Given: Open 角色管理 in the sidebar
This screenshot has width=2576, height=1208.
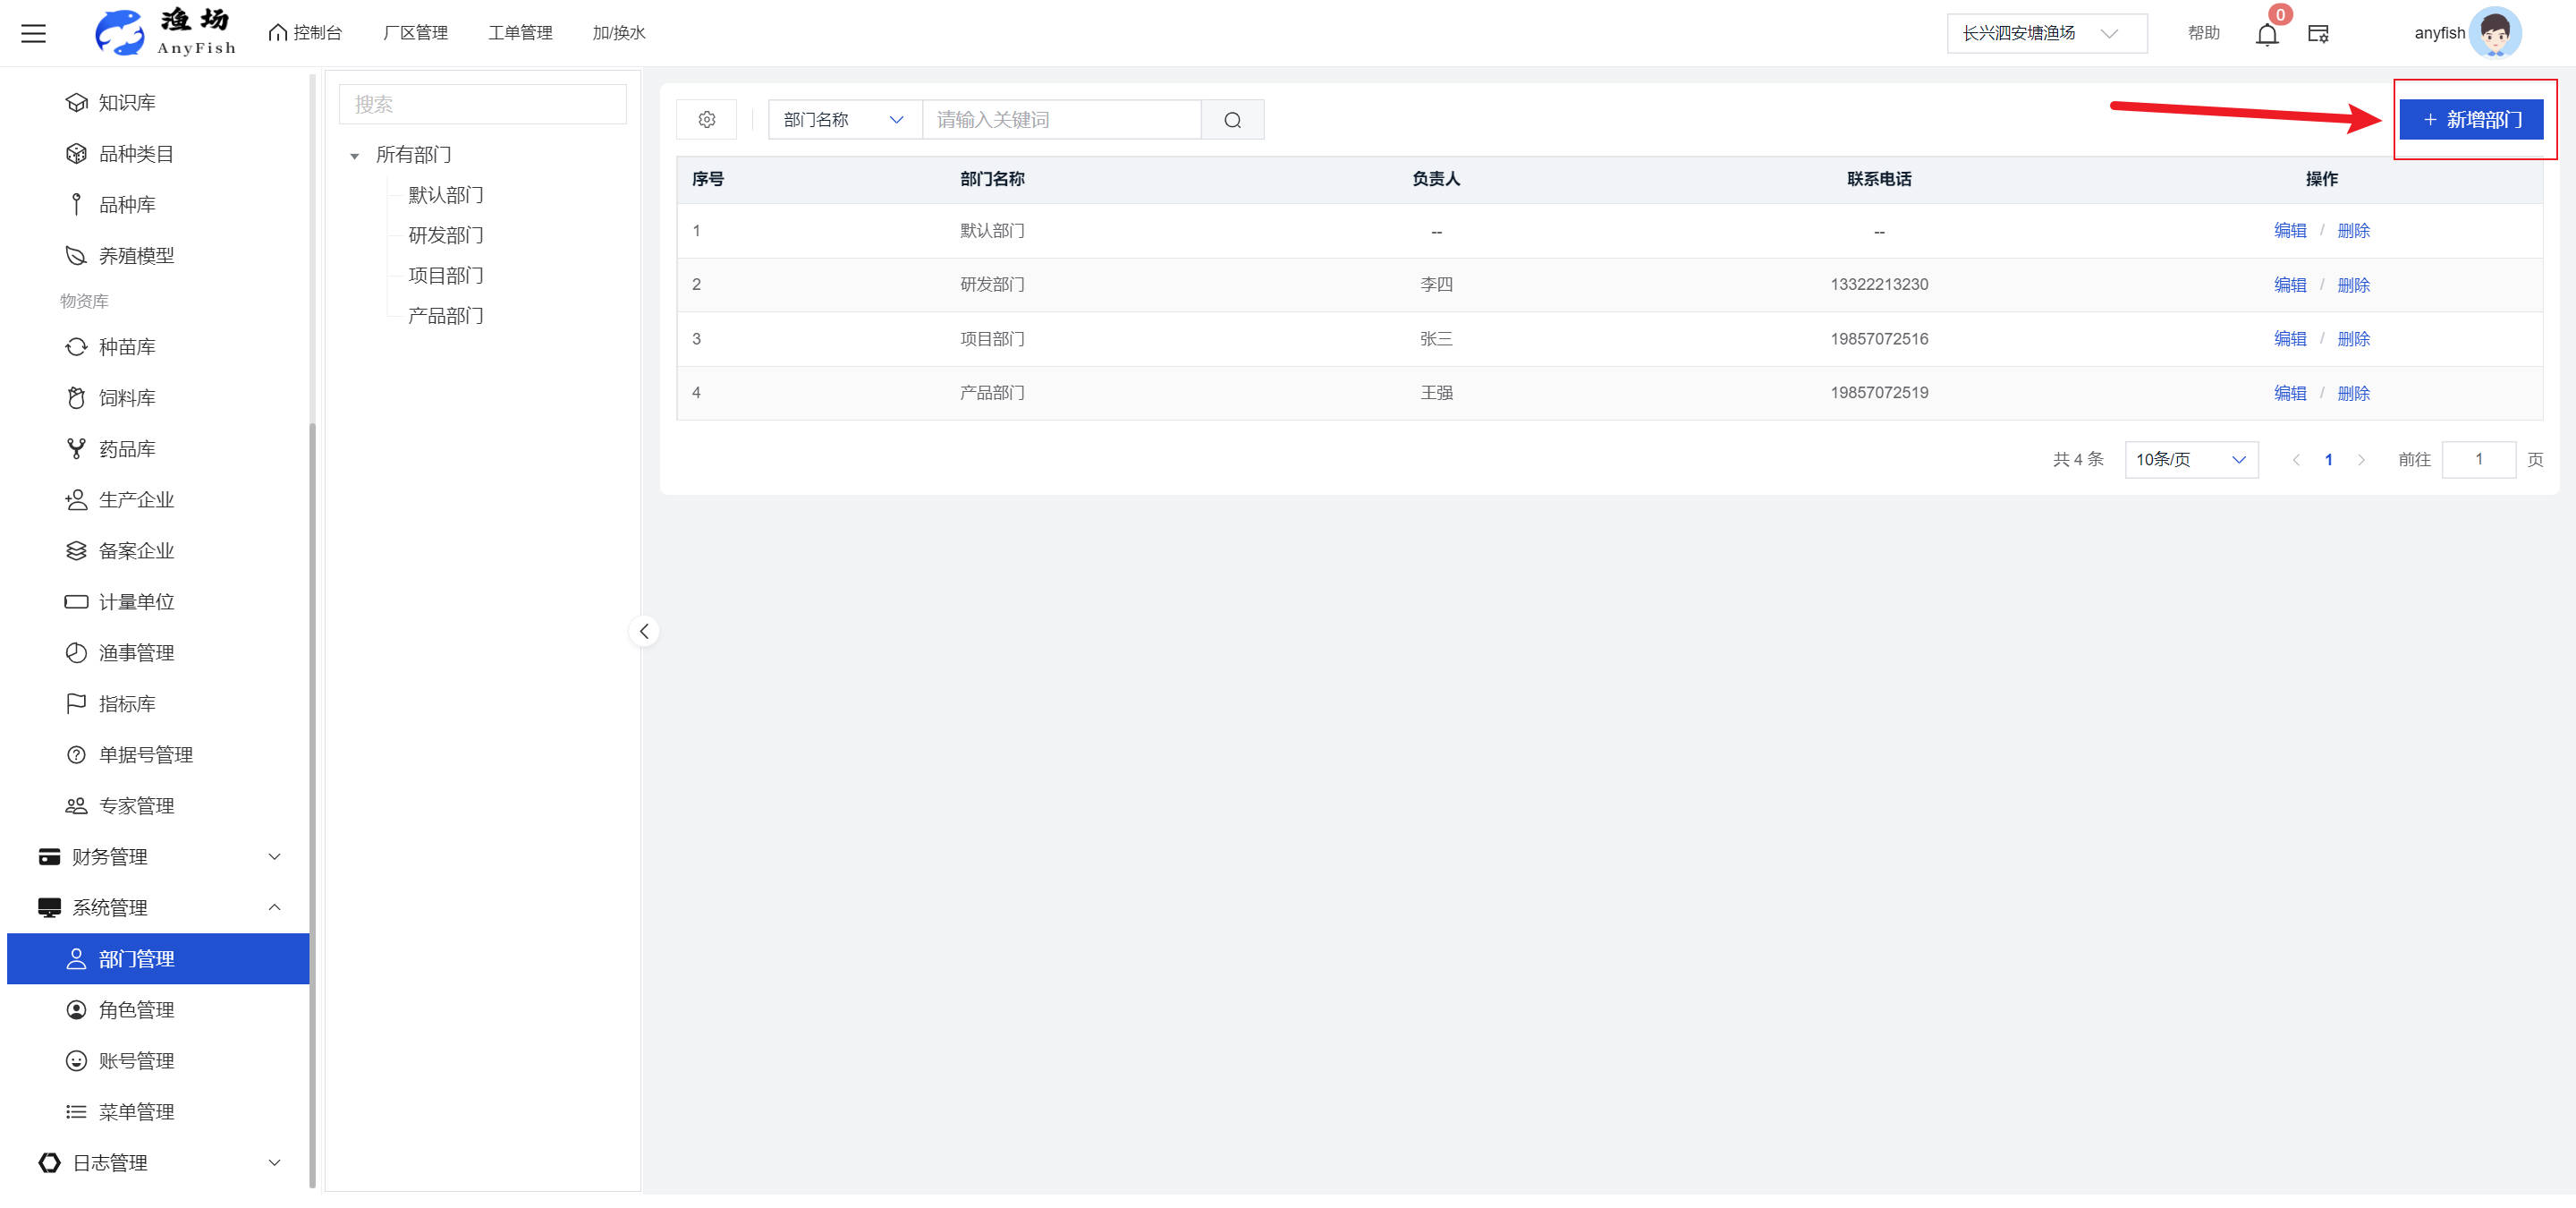Looking at the screenshot, I should point(137,1009).
